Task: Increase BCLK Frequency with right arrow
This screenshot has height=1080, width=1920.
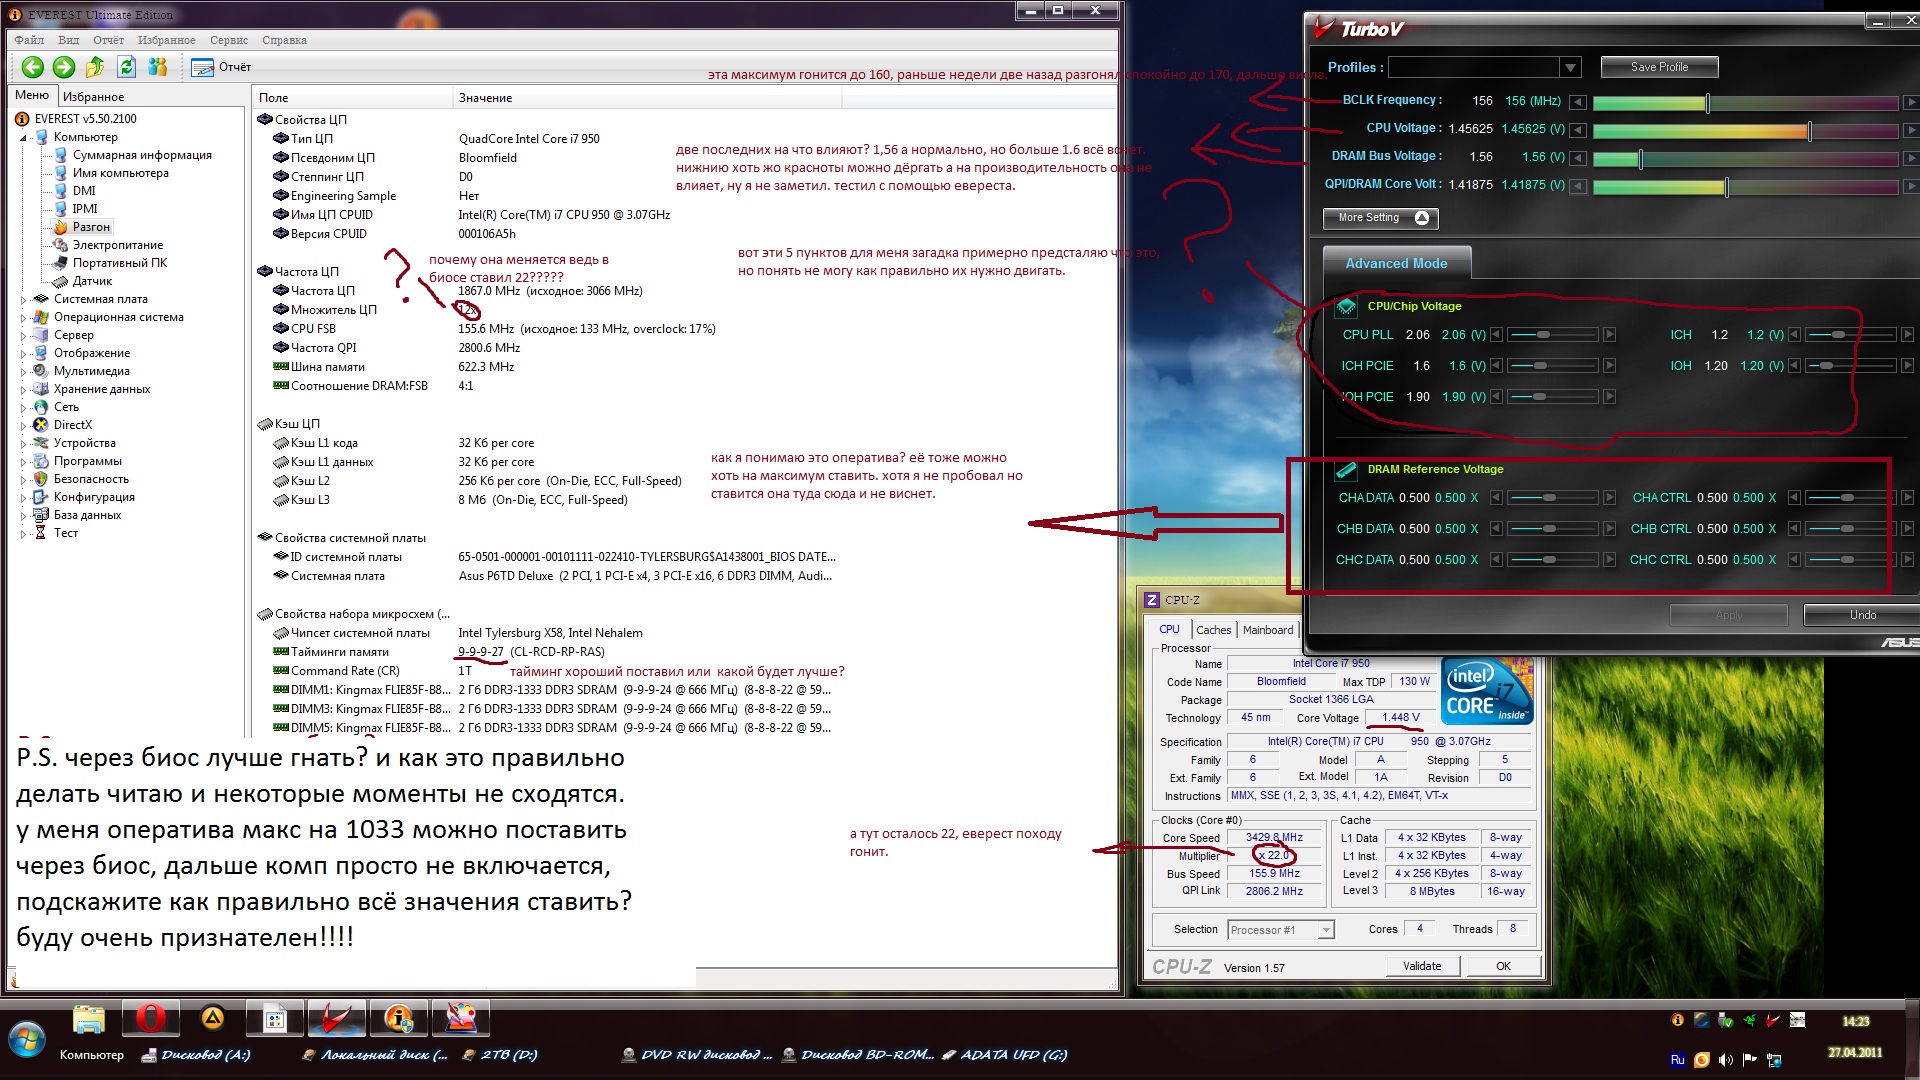Action: click(x=1910, y=102)
